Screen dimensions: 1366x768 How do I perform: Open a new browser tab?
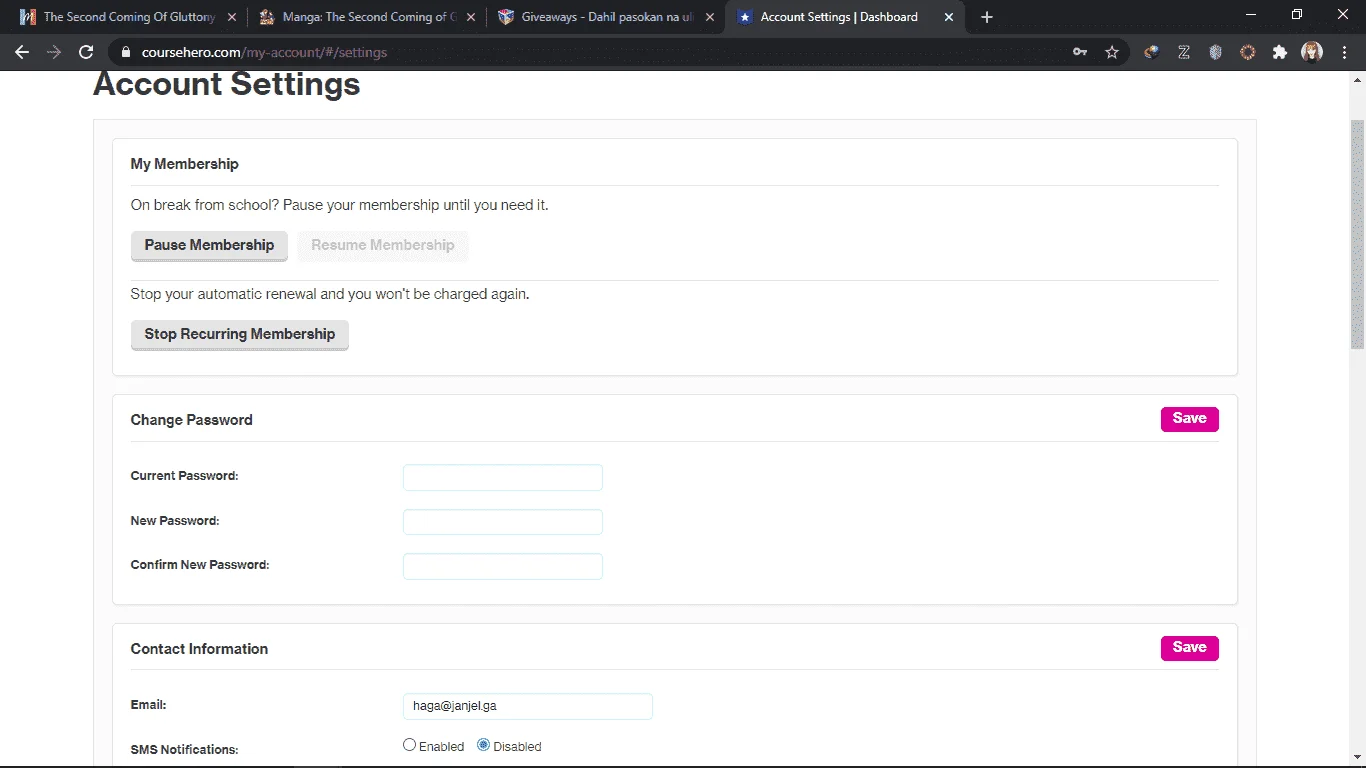(987, 17)
